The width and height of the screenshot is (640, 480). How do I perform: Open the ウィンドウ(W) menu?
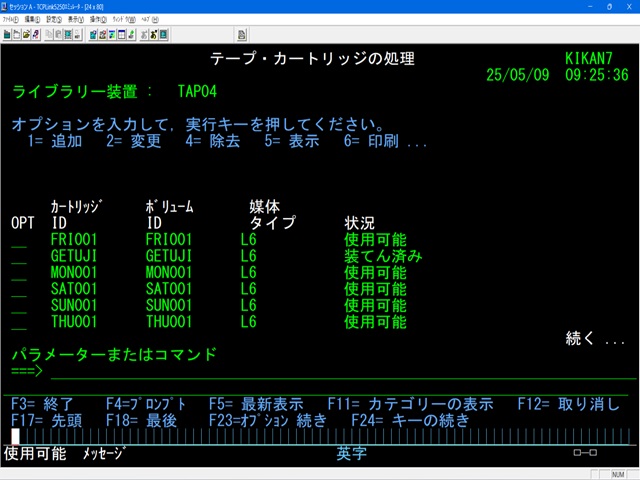pos(124,19)
